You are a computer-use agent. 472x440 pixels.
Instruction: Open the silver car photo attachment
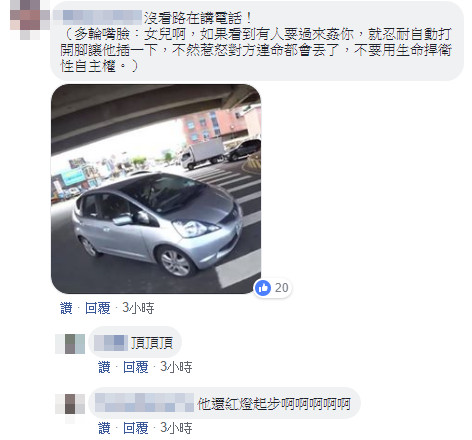156,189
